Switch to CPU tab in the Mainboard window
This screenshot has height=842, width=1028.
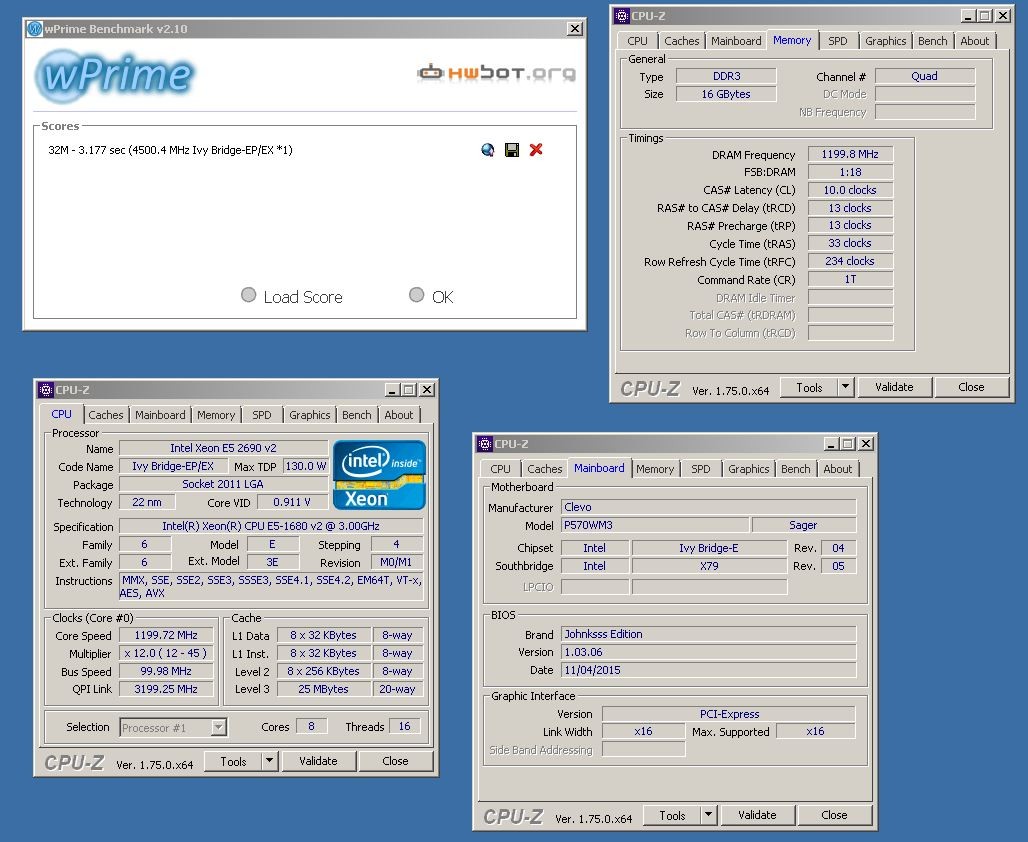coord(500,469)
